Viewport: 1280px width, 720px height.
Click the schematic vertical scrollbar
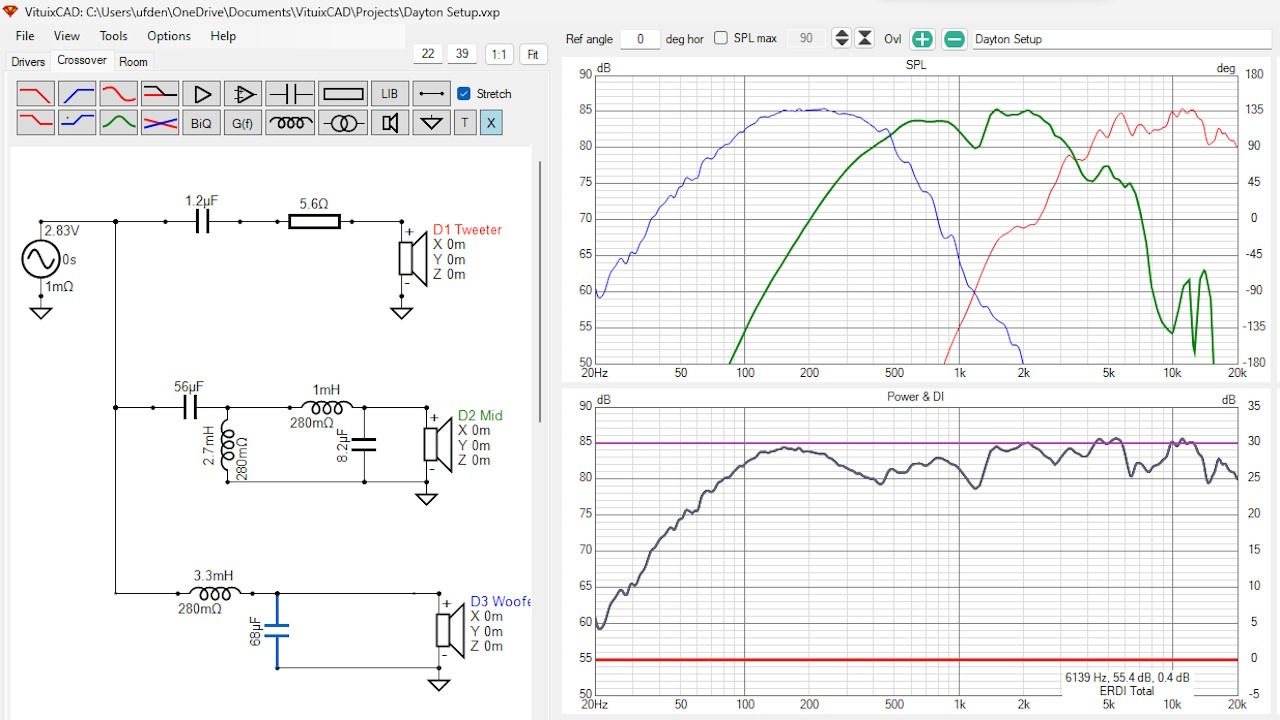(x=541, y=290)
